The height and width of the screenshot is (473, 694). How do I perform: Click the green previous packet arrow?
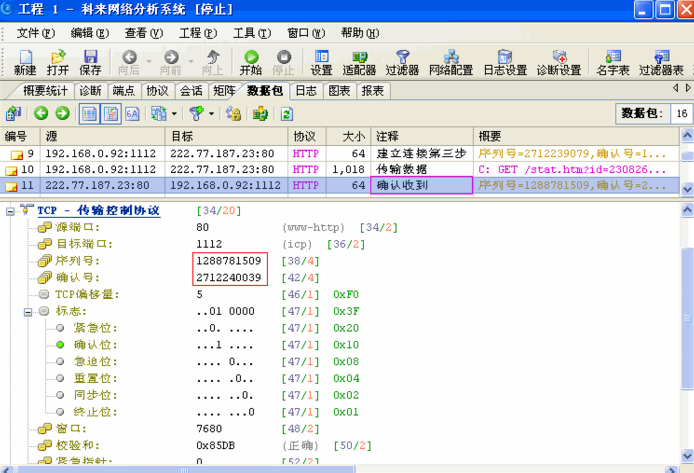click(x=41, y=114)
